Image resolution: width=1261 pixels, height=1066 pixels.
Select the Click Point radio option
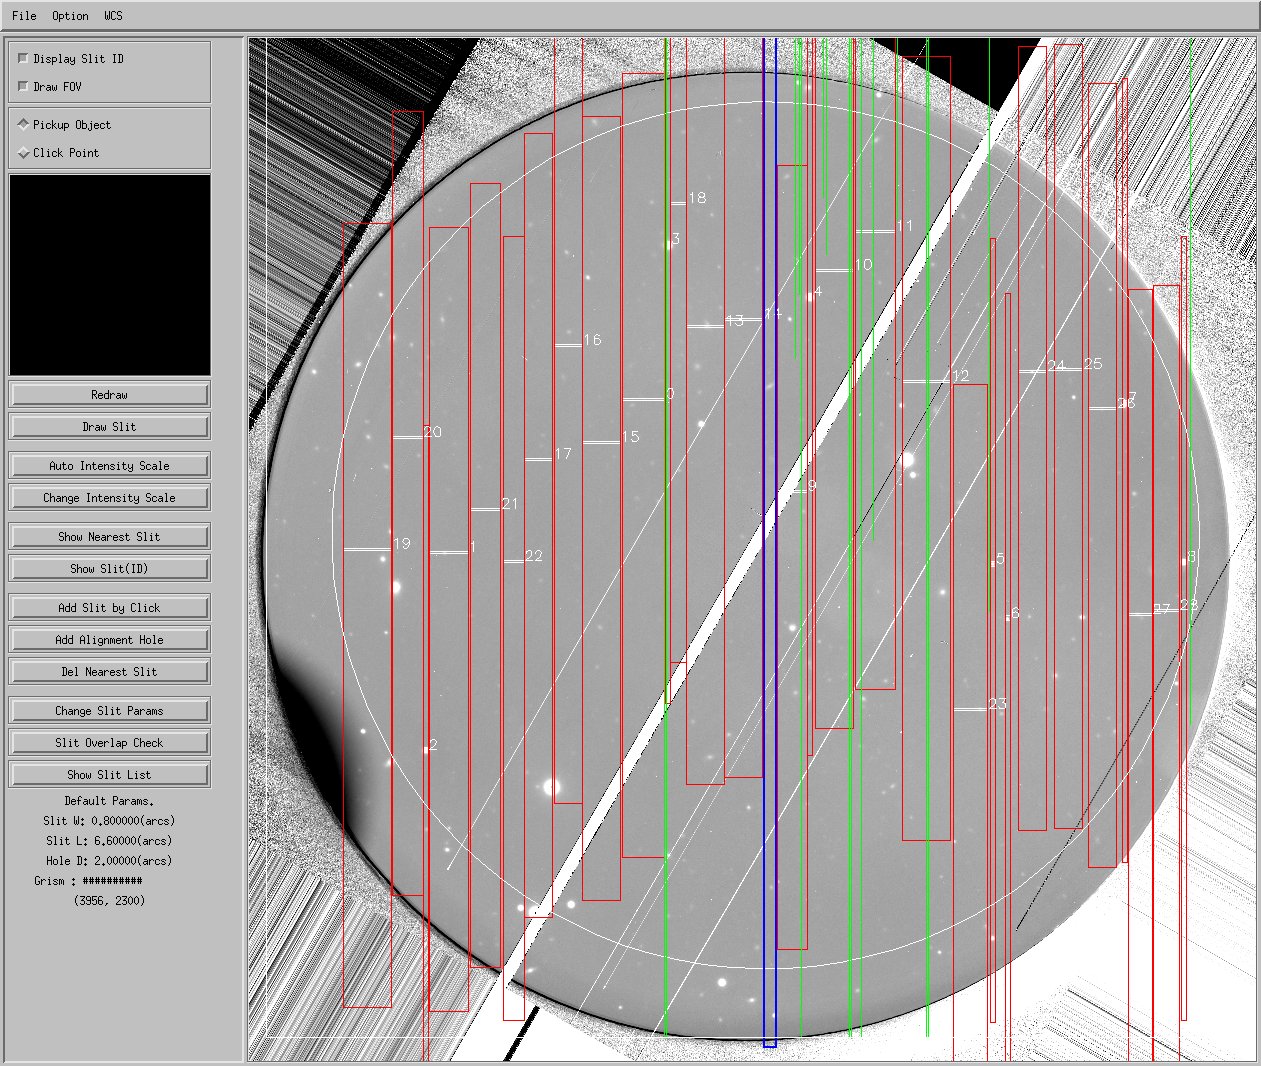(x=24, y=153)
